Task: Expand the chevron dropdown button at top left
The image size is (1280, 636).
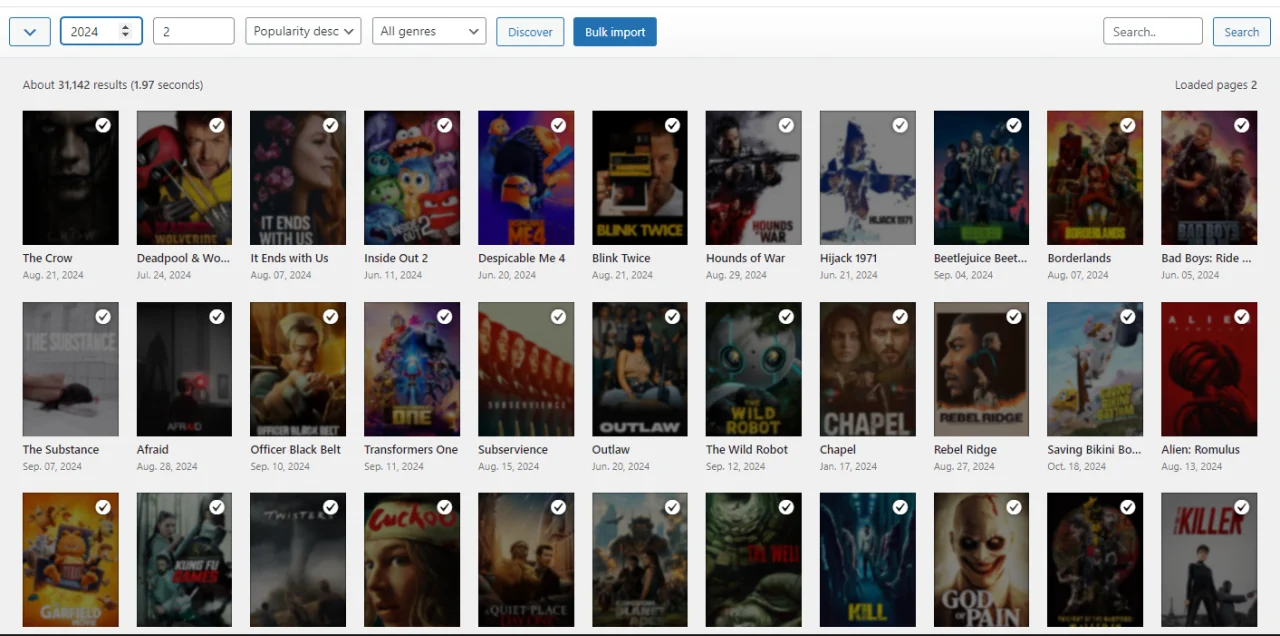Action: (30, 32)
